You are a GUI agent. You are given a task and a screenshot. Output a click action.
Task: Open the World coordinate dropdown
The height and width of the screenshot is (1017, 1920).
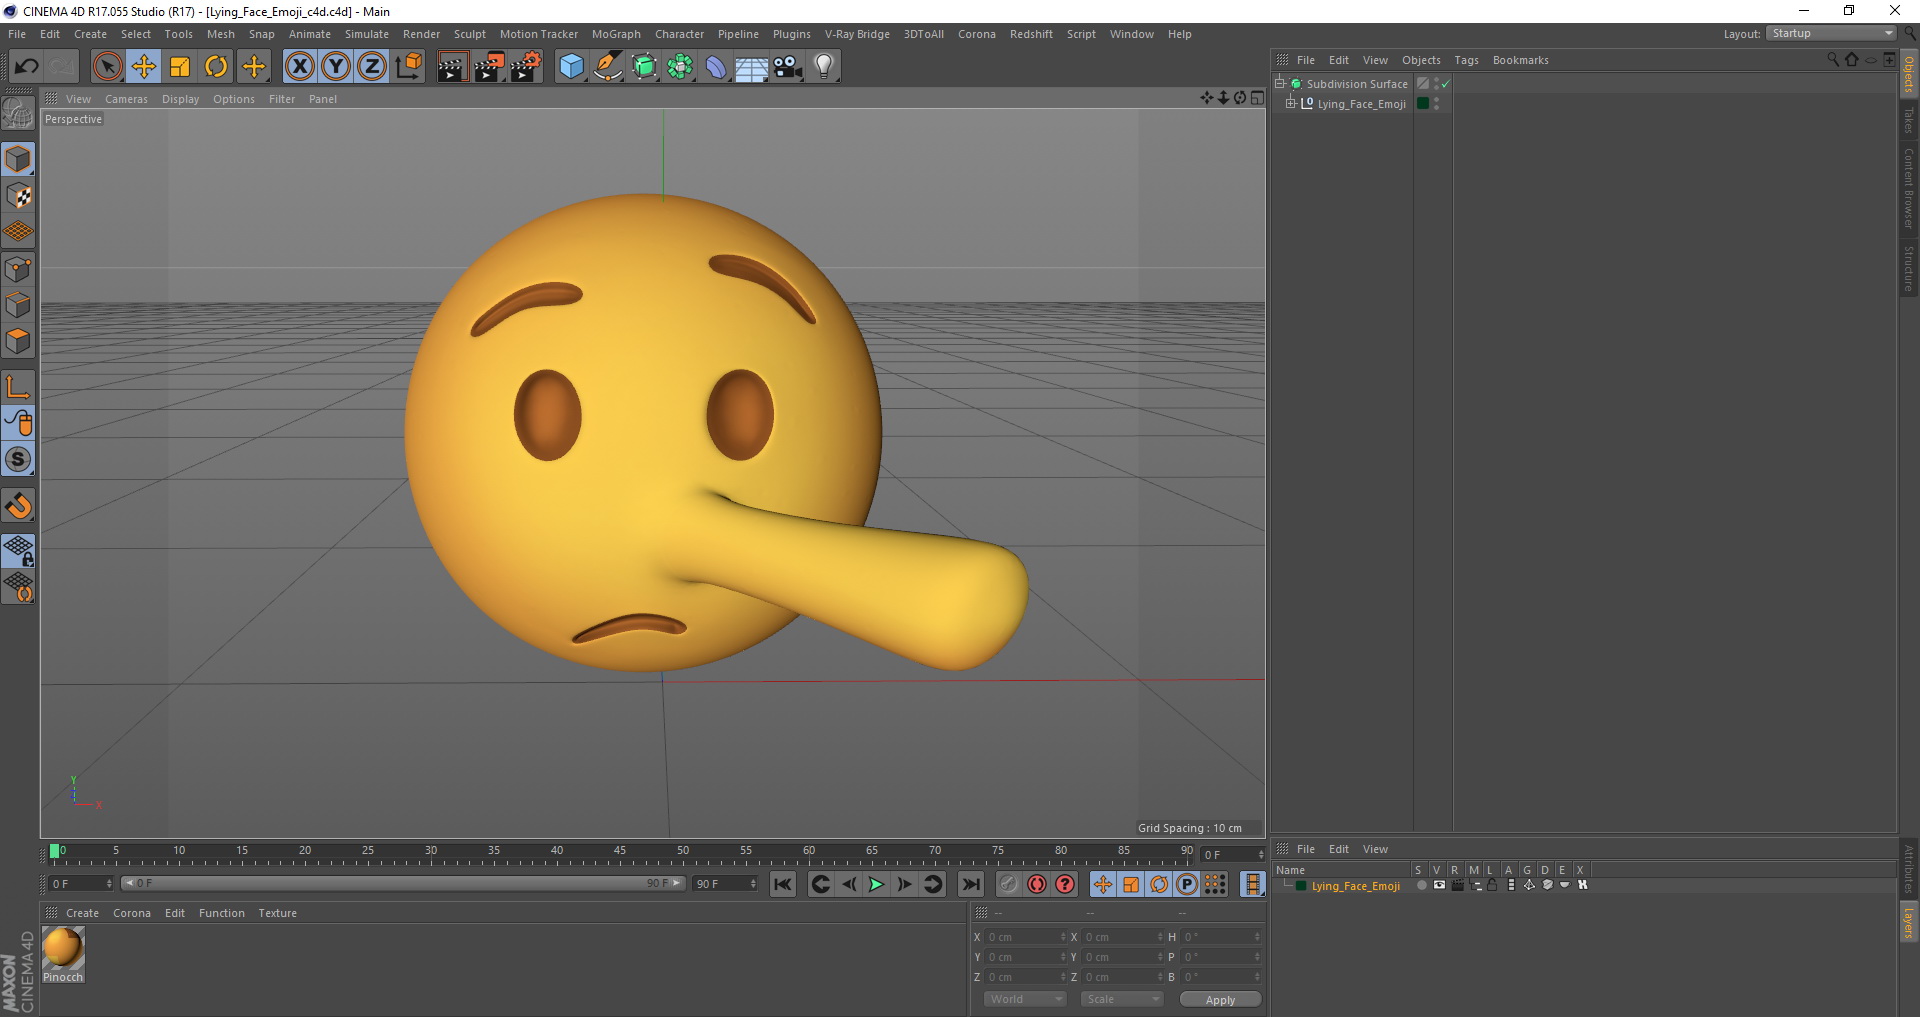coord(1025,999)
